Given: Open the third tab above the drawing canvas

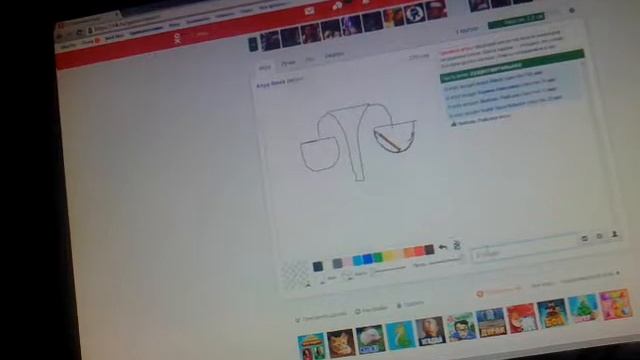Looking at the screenshot, I should click(310, 60).
